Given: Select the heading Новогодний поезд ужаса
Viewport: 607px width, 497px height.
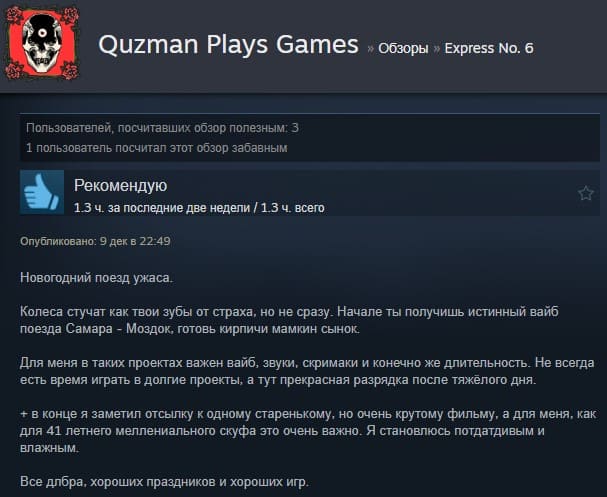Looking at the screenshot, I should coord(96,278).
